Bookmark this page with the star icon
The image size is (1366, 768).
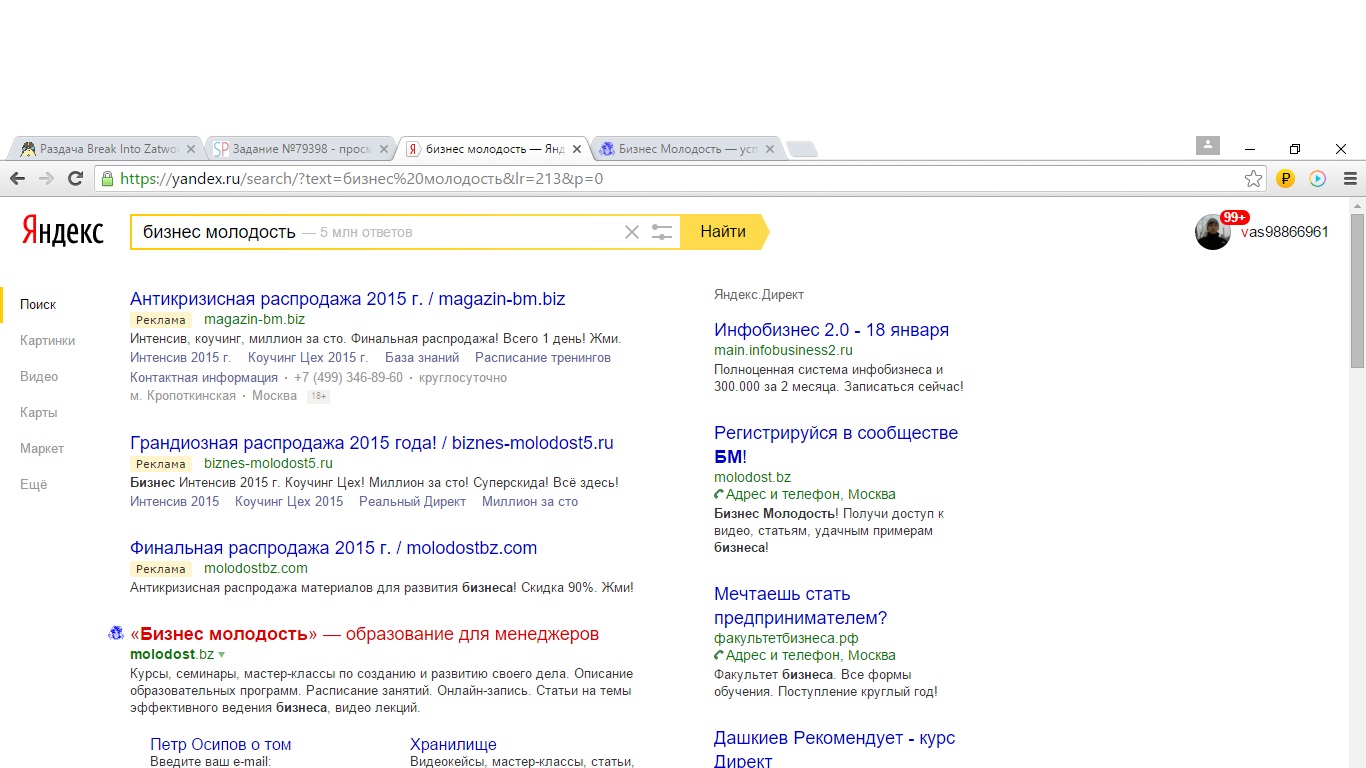pyautogui.click(x=1253, y=179)
